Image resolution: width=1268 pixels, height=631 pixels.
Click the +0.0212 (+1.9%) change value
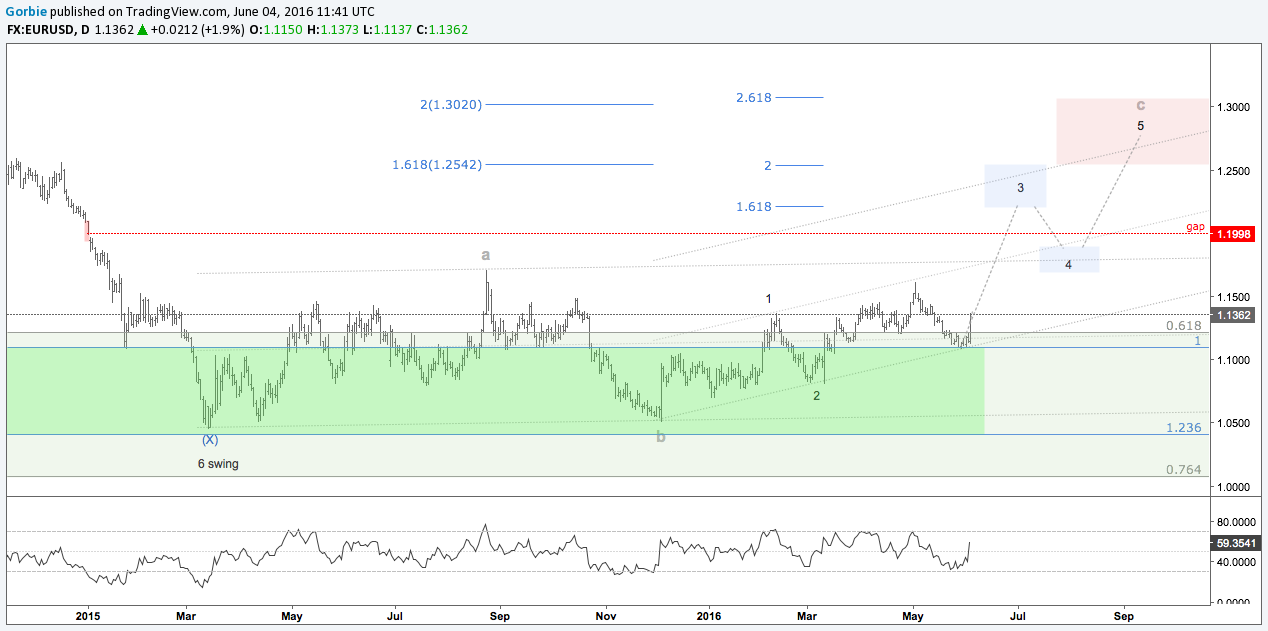click(x=198, y=30)
